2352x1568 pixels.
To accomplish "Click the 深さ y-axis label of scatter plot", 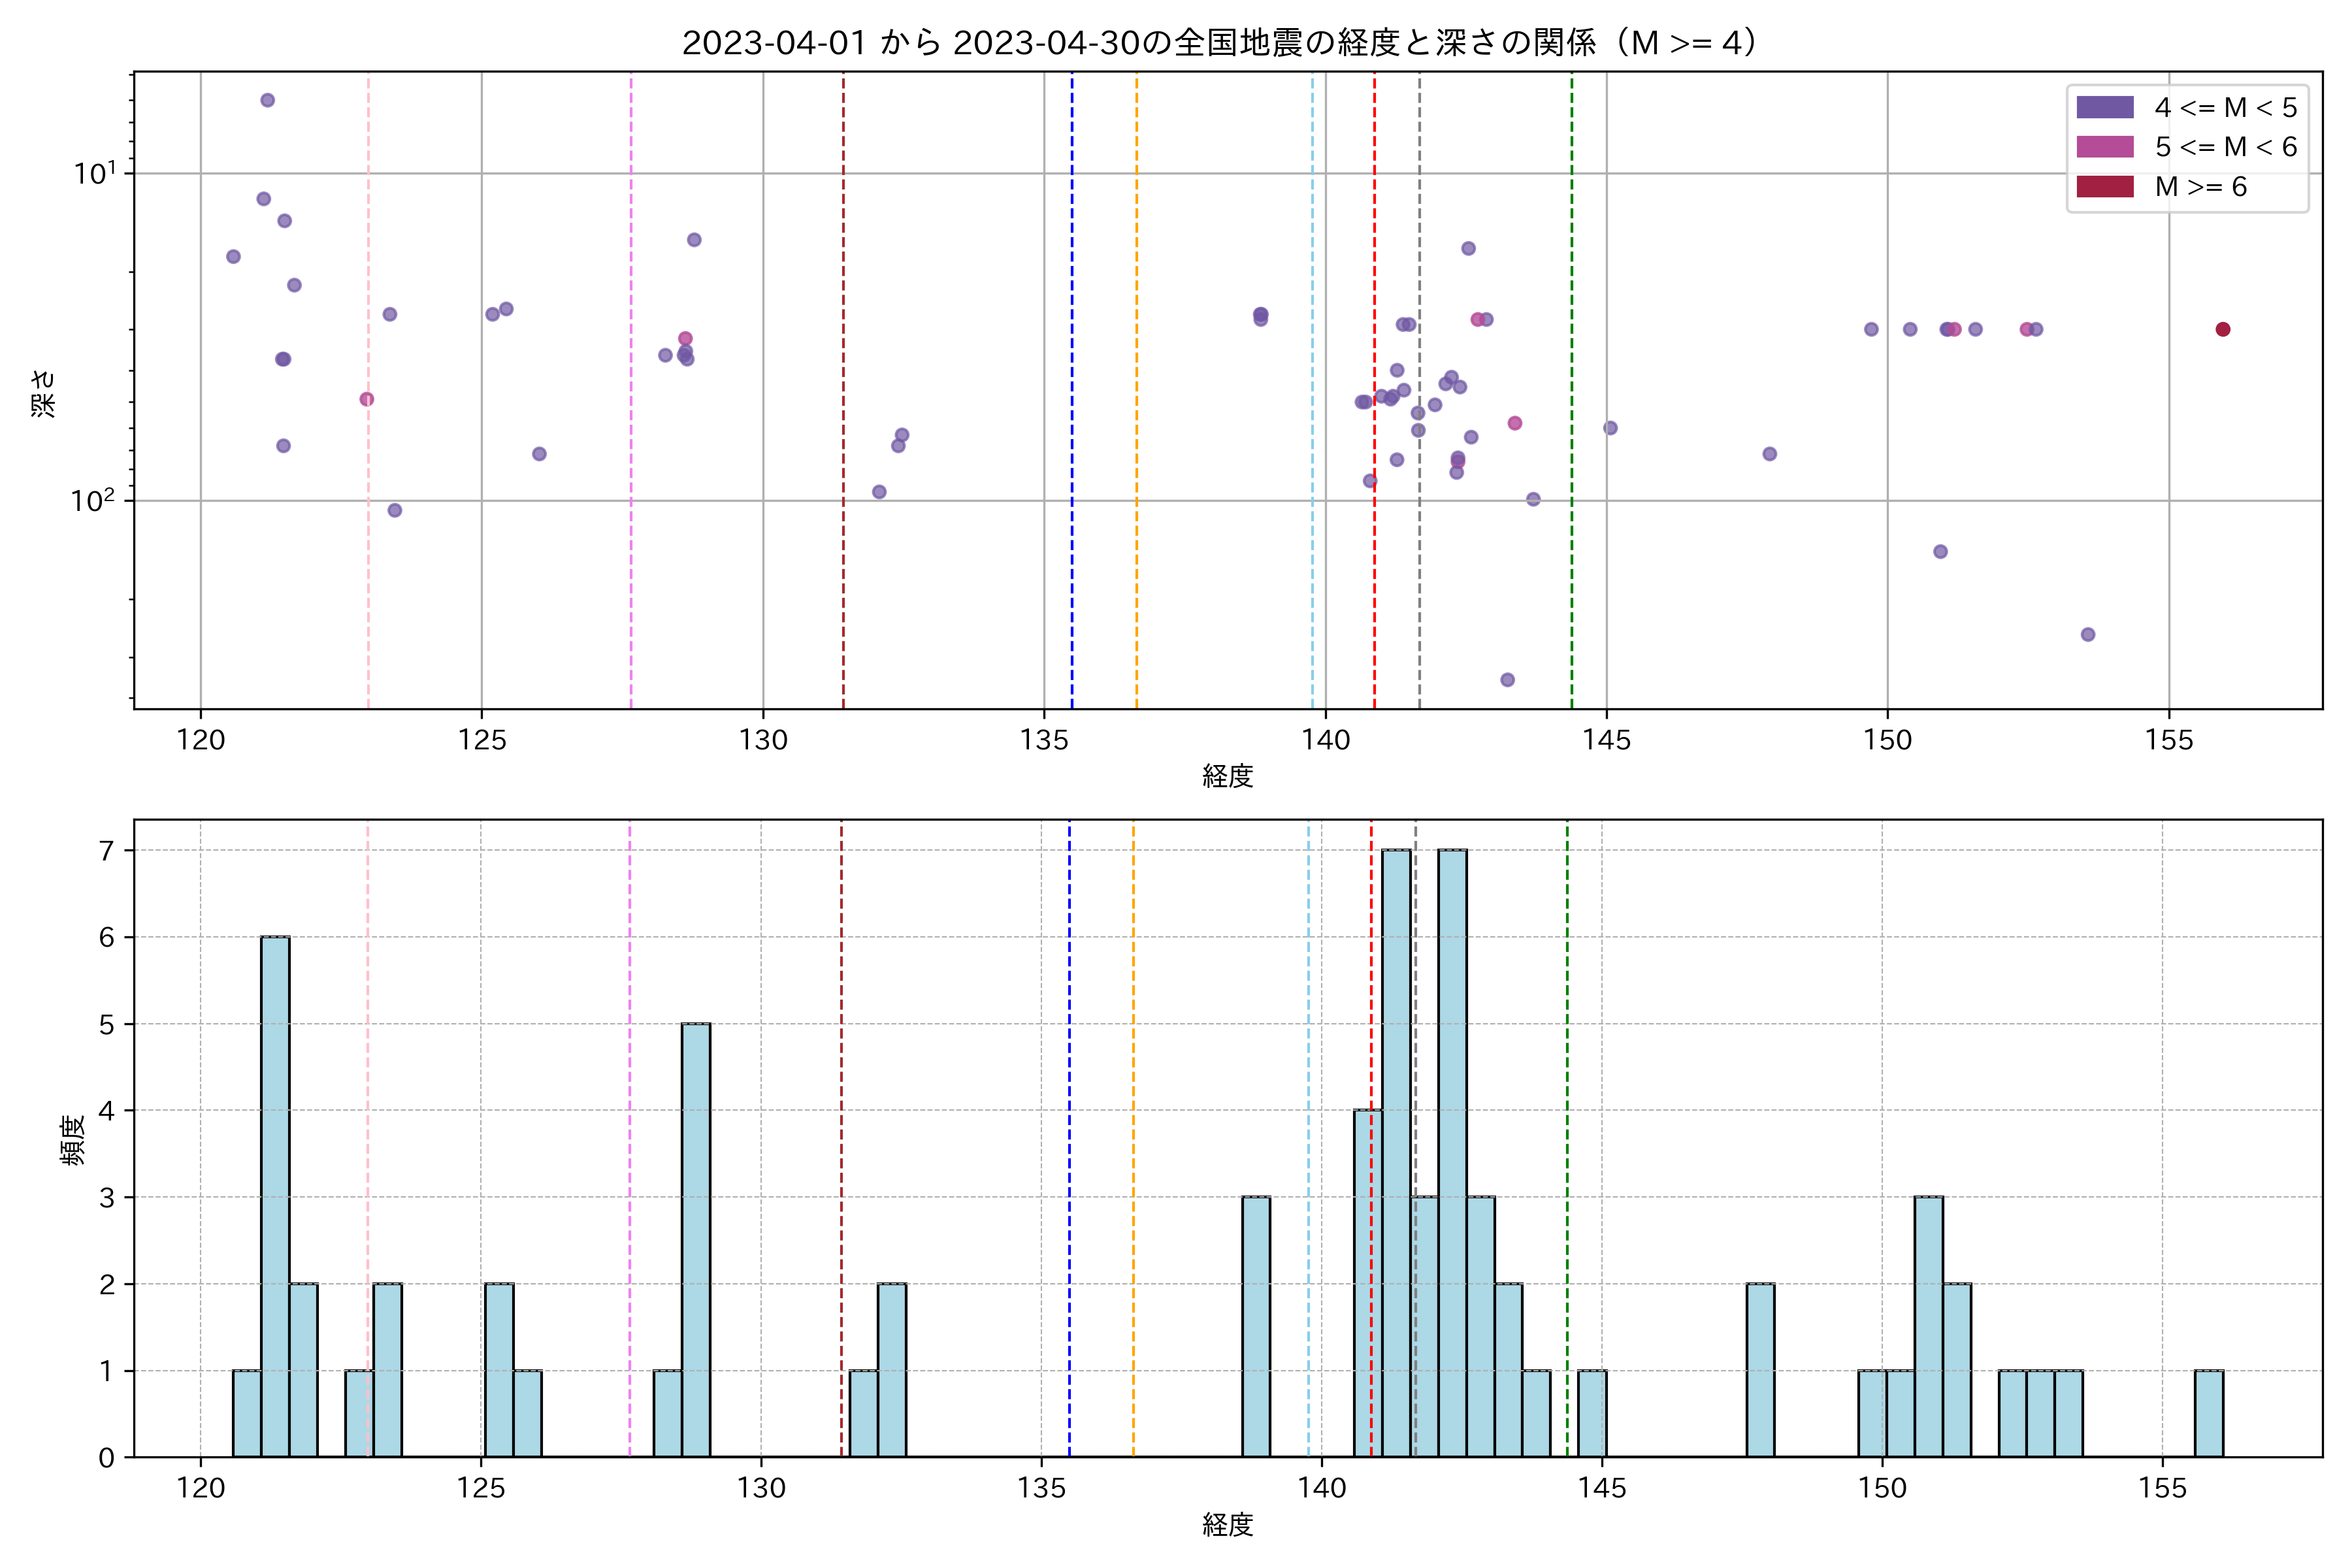I will pos(44,393).
